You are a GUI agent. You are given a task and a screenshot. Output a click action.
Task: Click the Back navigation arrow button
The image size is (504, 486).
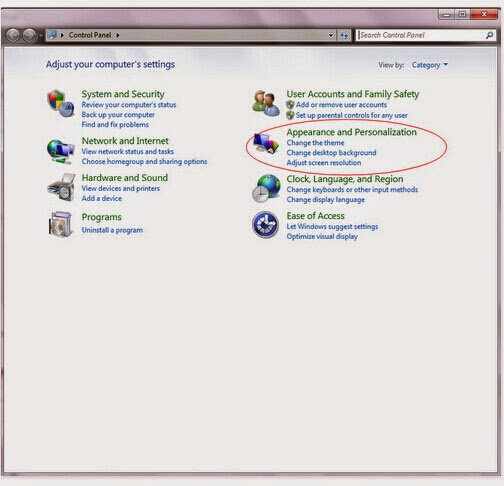click(x=13, y=35)
